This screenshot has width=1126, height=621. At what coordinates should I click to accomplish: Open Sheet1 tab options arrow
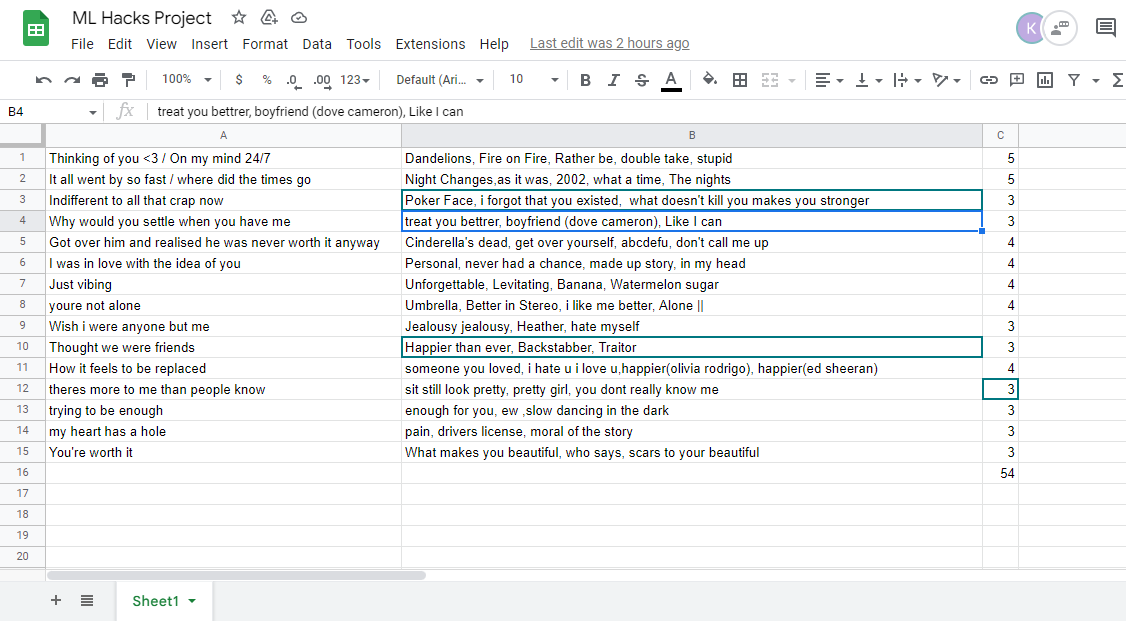(192, 601)
